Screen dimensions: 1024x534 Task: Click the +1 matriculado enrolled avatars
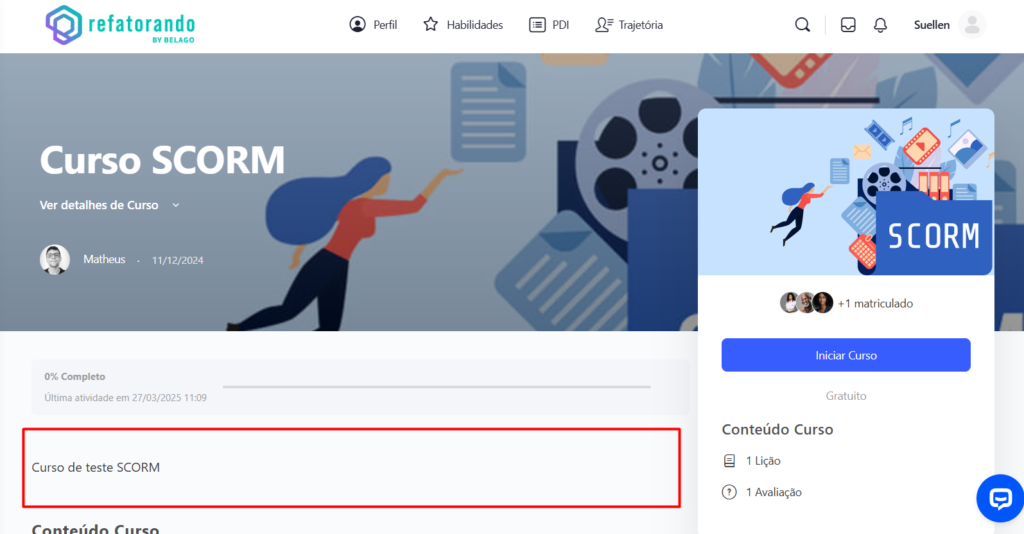pyautogui.click(x=807, y=303)
